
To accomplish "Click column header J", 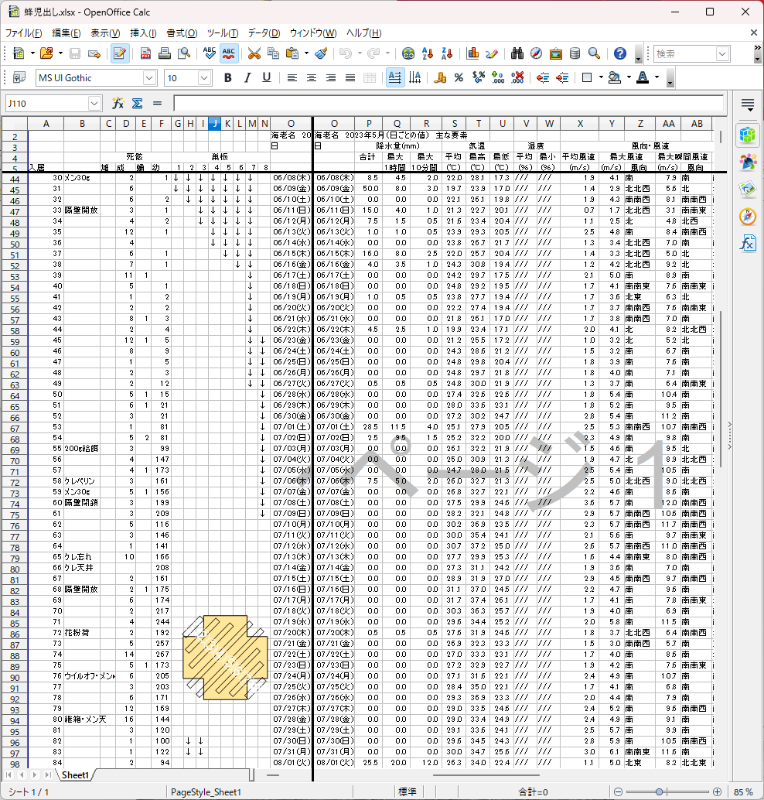I will pos(214,123).
